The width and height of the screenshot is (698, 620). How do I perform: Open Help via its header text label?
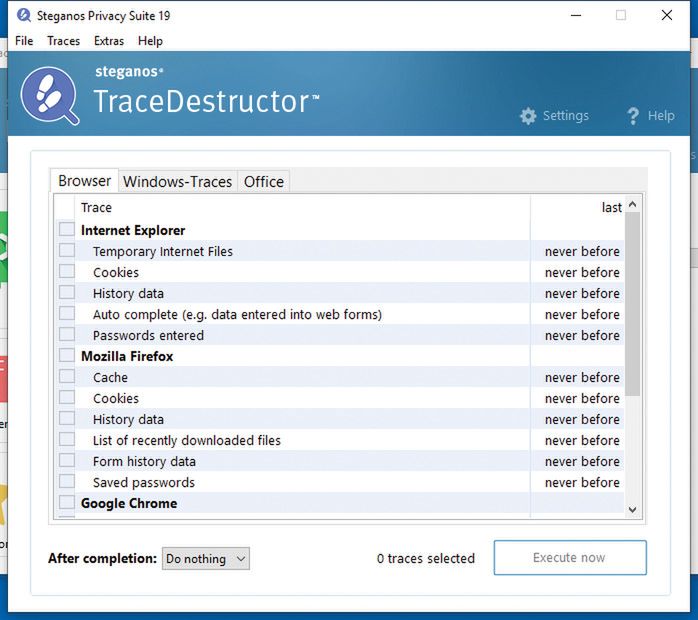pos(661,116)
